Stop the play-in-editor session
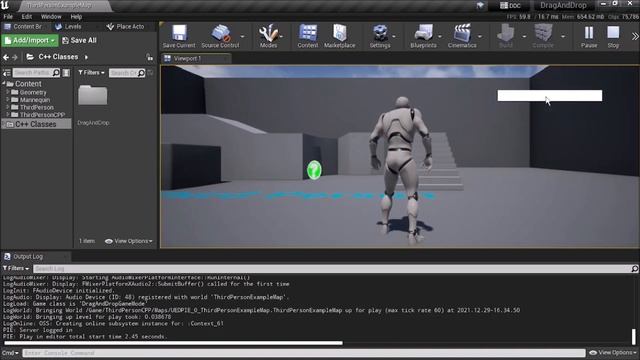 pos(613,36)
